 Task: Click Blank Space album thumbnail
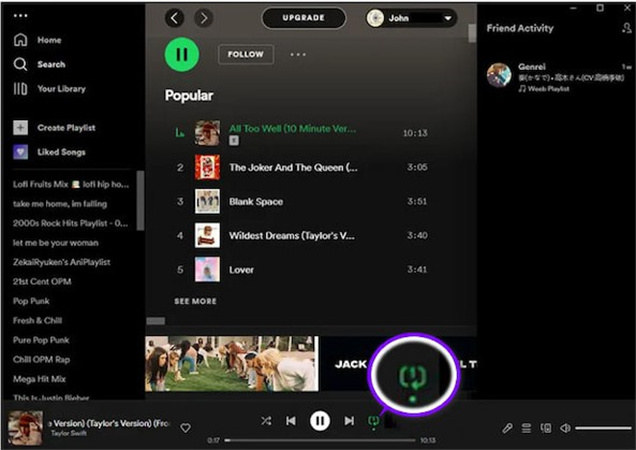coord(207,201)
